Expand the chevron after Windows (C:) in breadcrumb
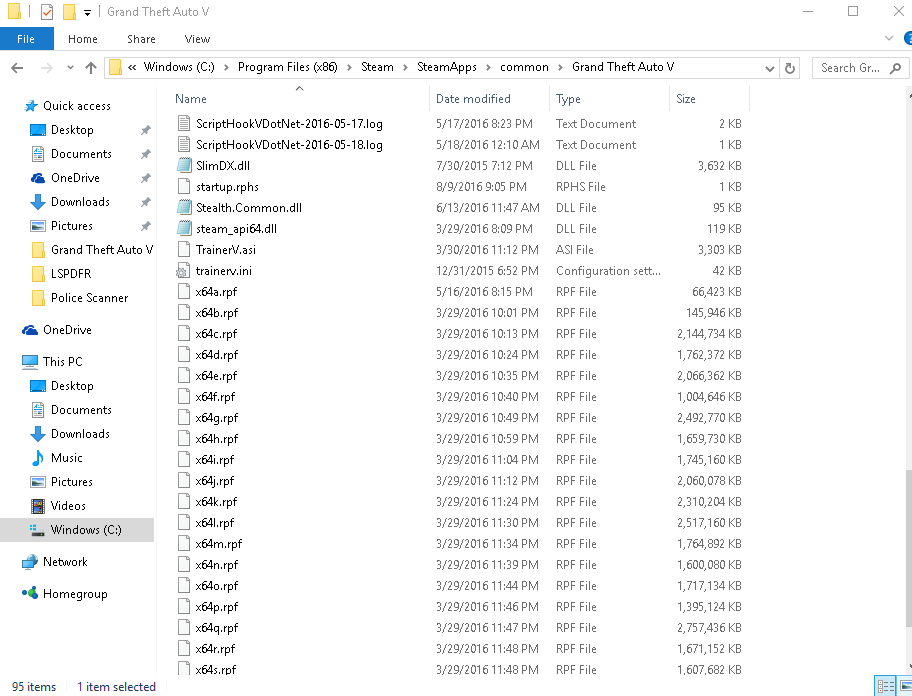Screen dimensions: 912x696 tap(226, 67)
